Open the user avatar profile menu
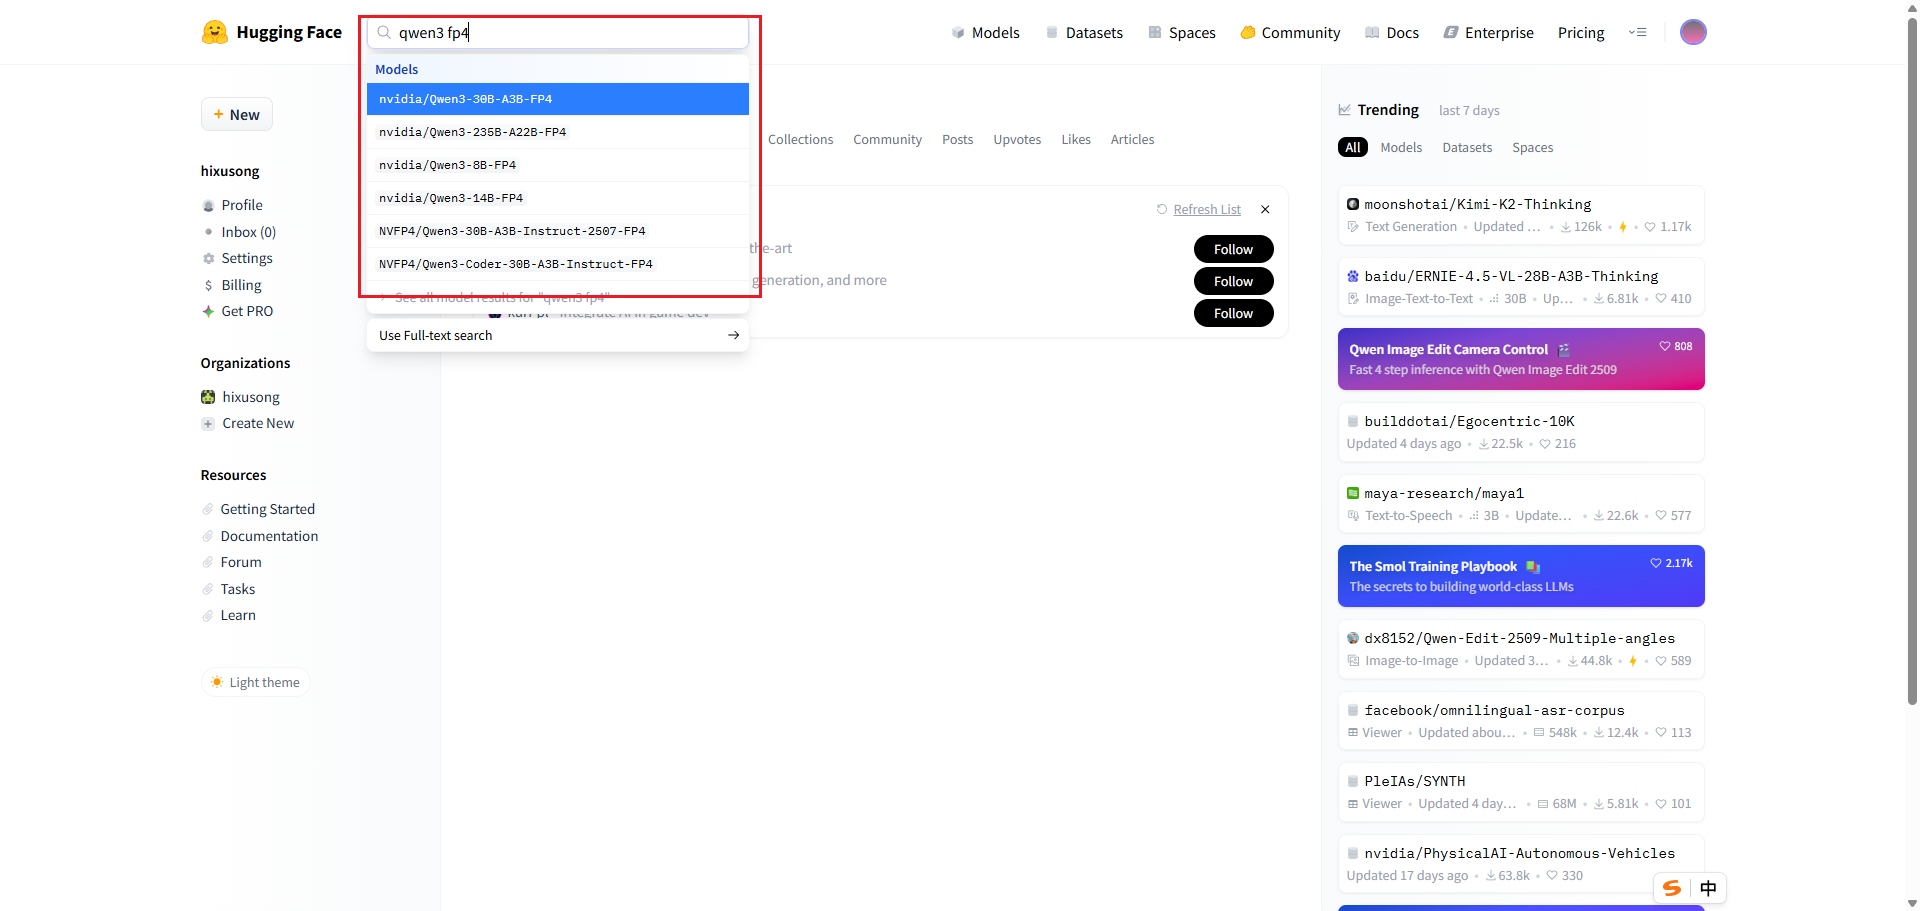 (1692, 32)
